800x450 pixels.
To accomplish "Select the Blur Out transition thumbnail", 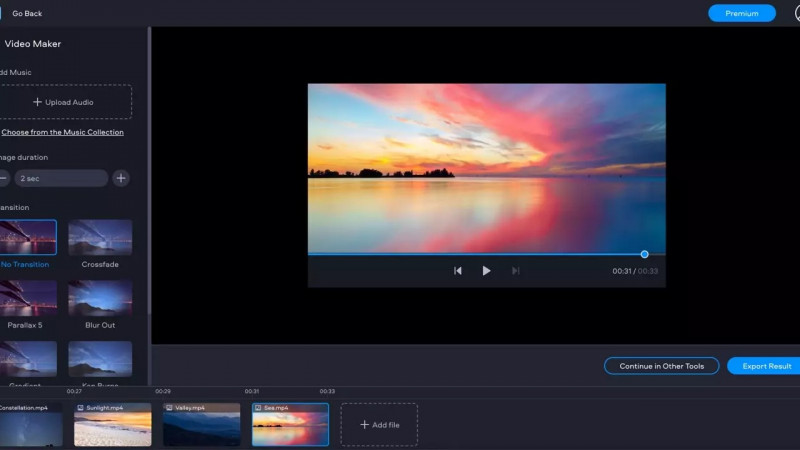I will tap(100, 297).
